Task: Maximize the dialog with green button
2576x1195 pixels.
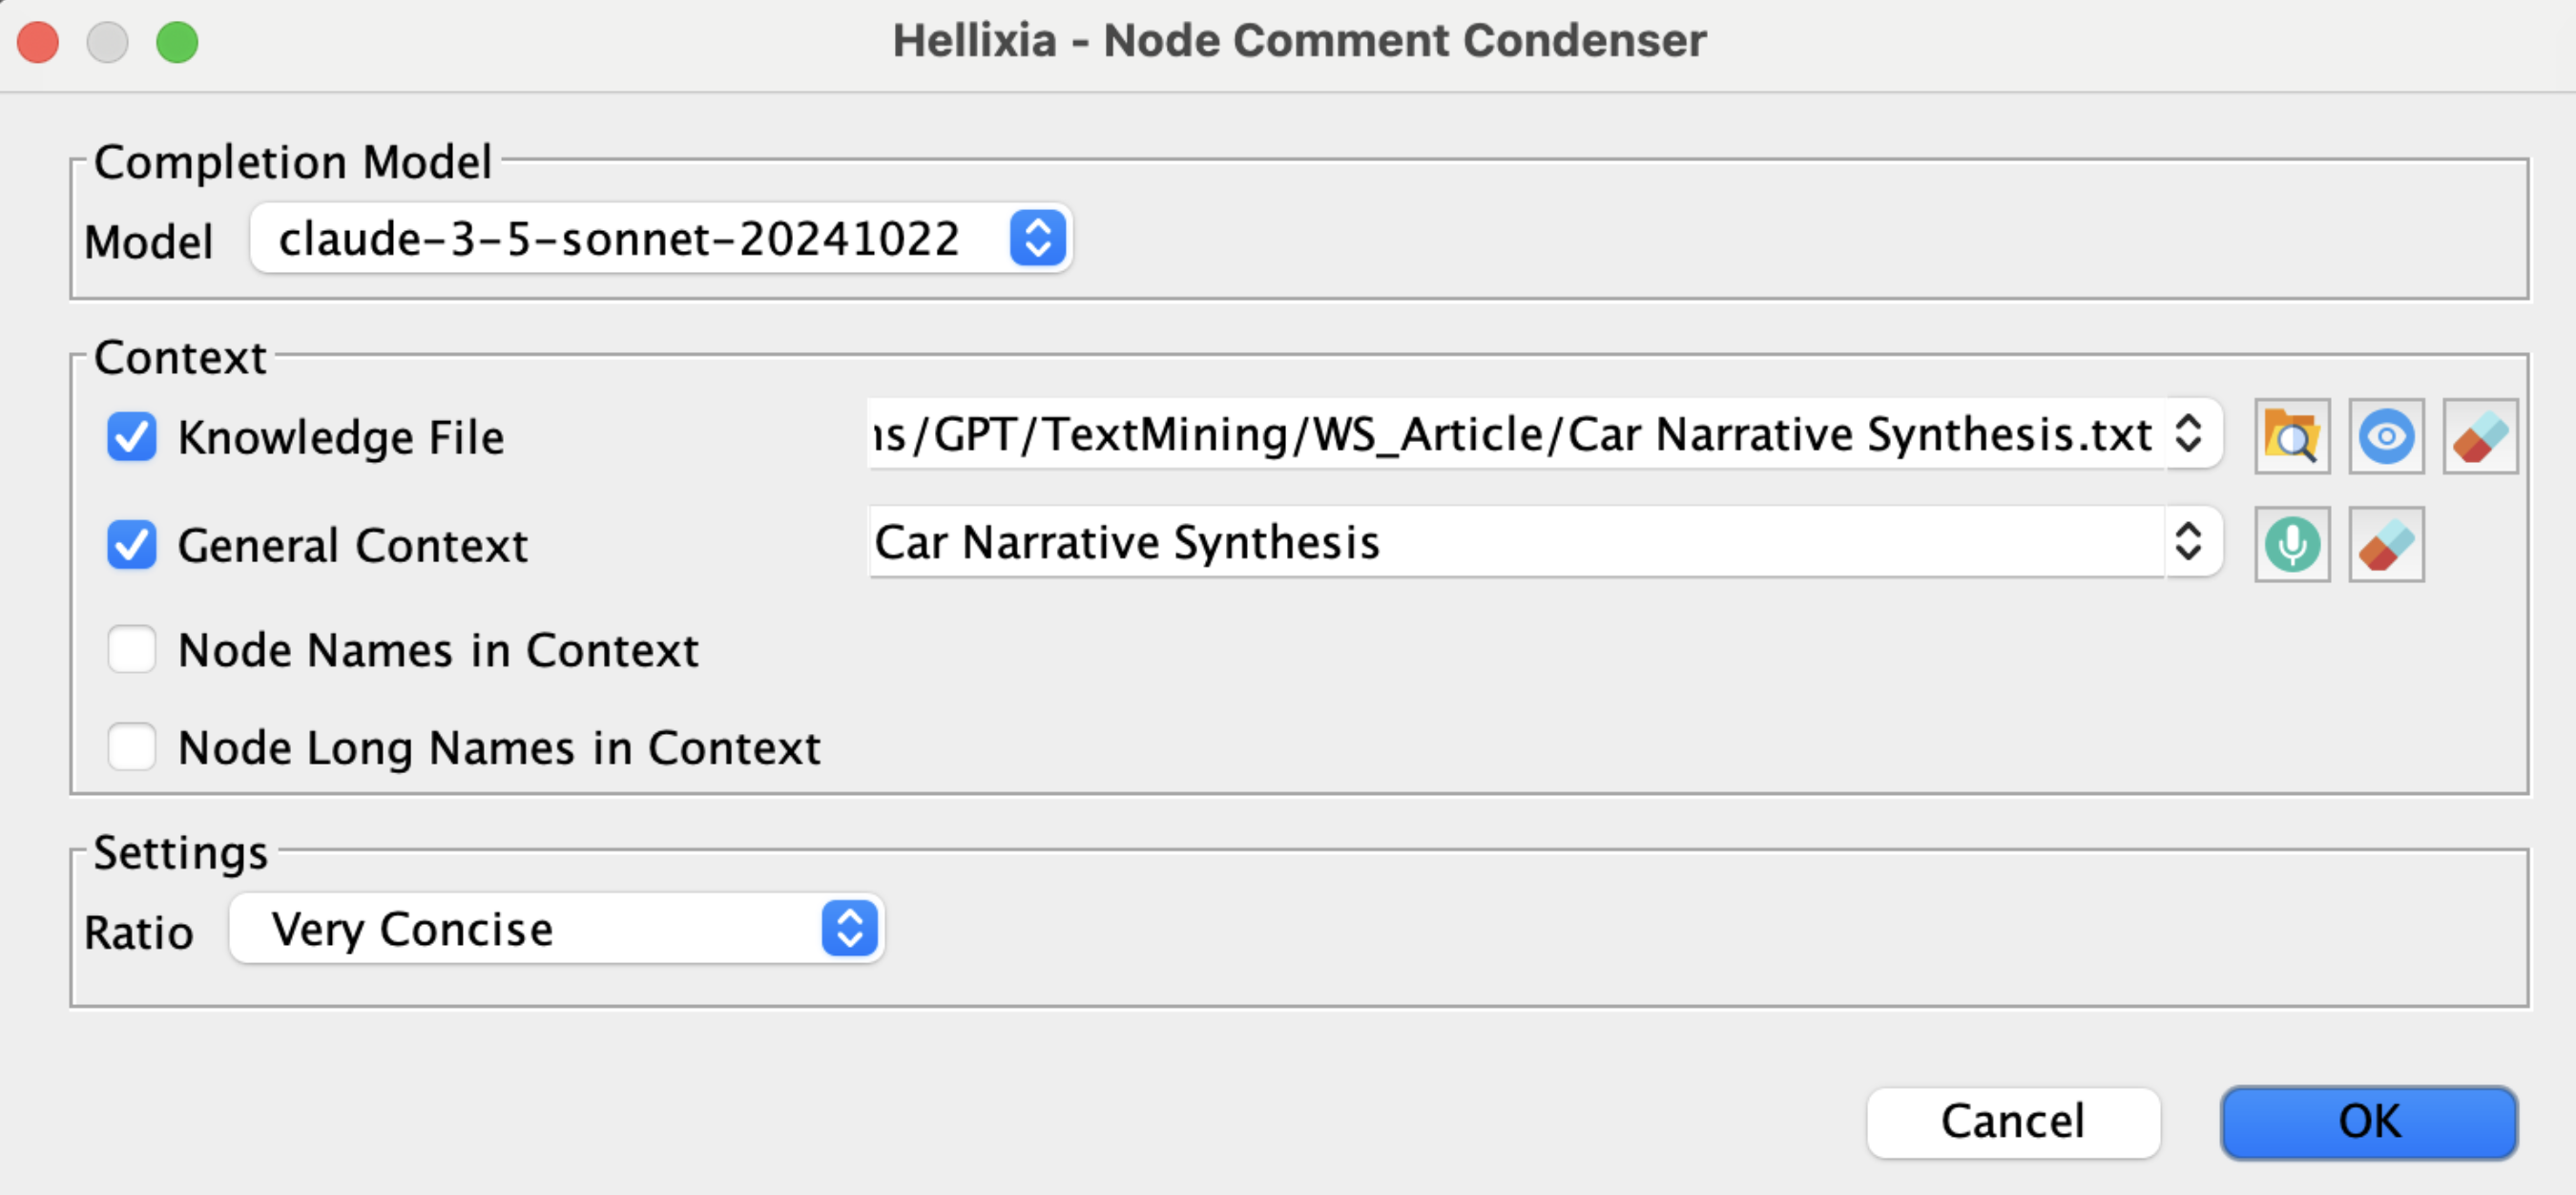Action: pyautogui.click(x=177, y=42)
